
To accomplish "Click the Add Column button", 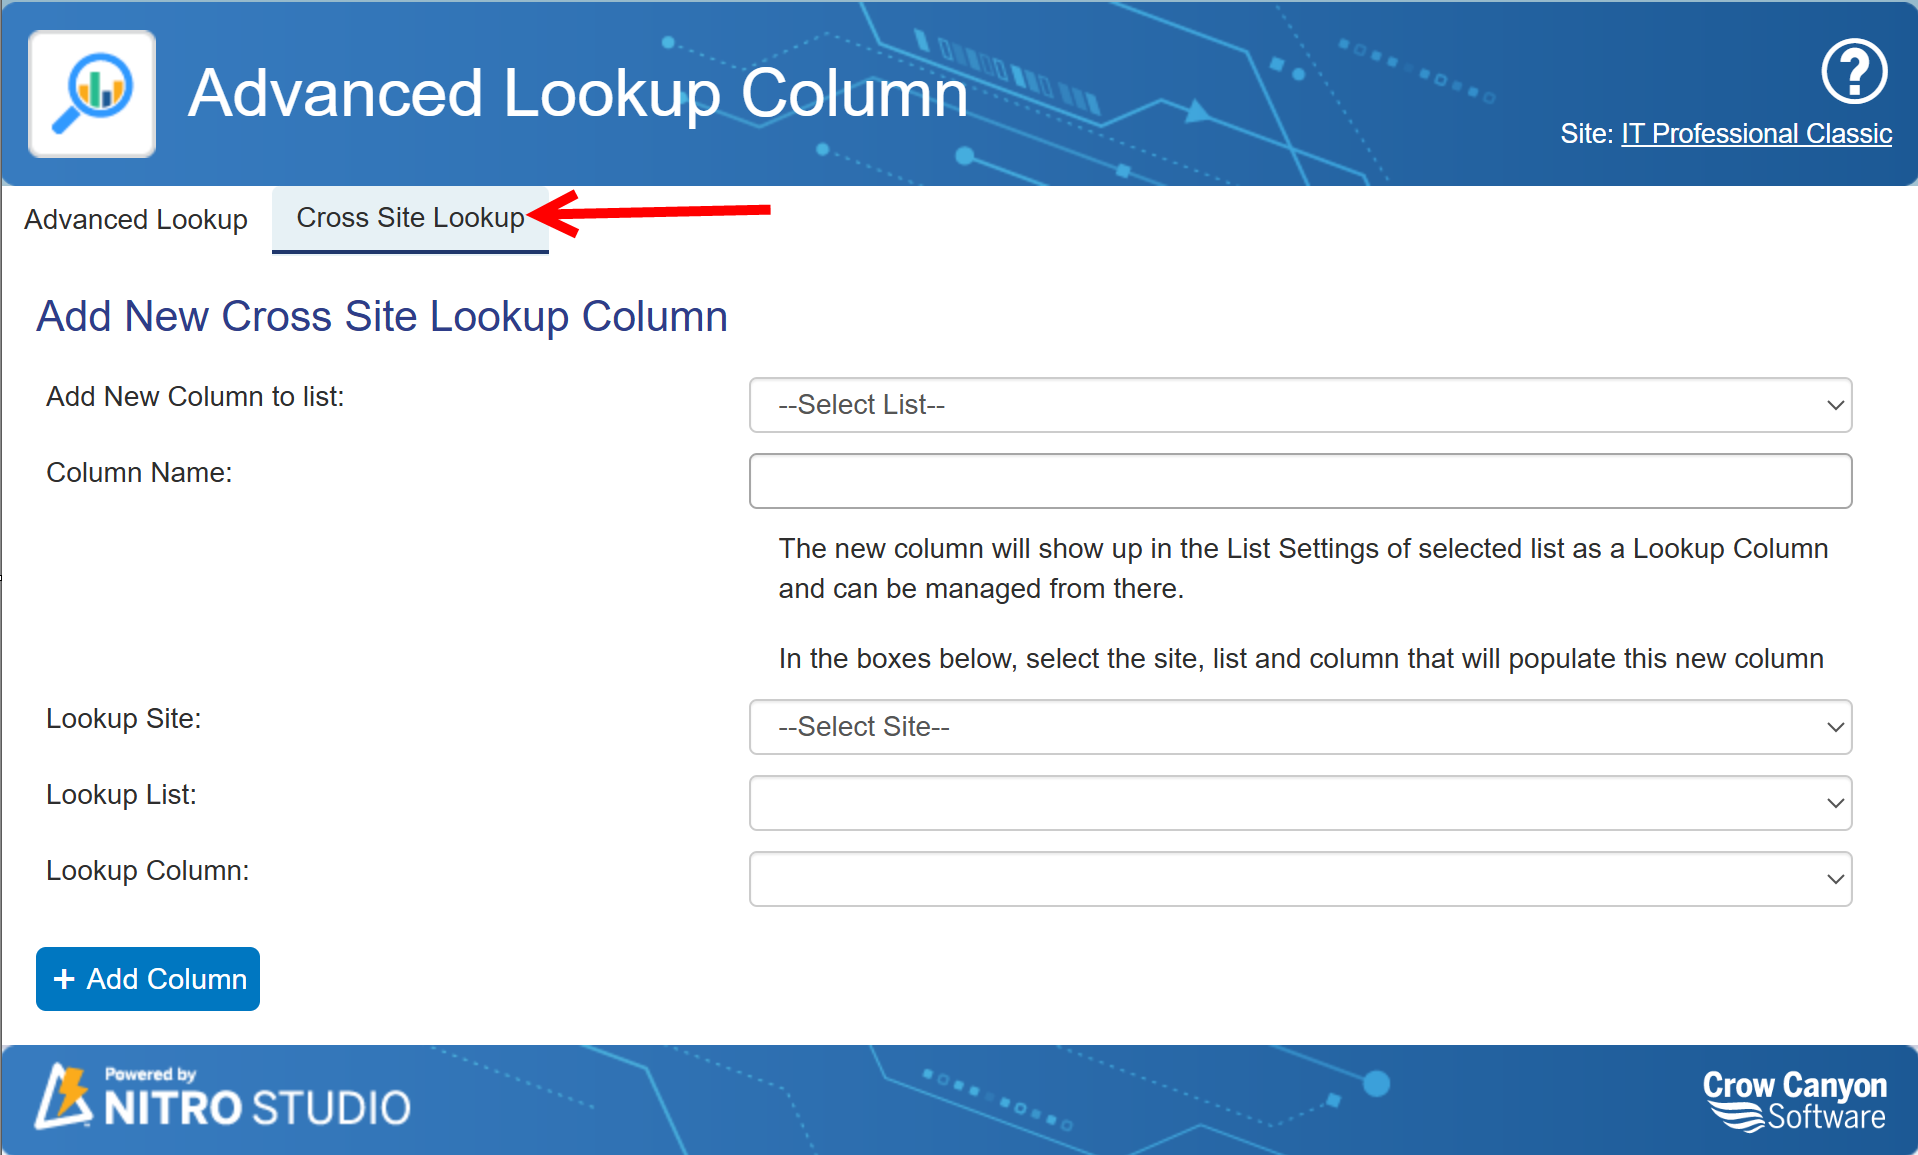I will (148, 979).
